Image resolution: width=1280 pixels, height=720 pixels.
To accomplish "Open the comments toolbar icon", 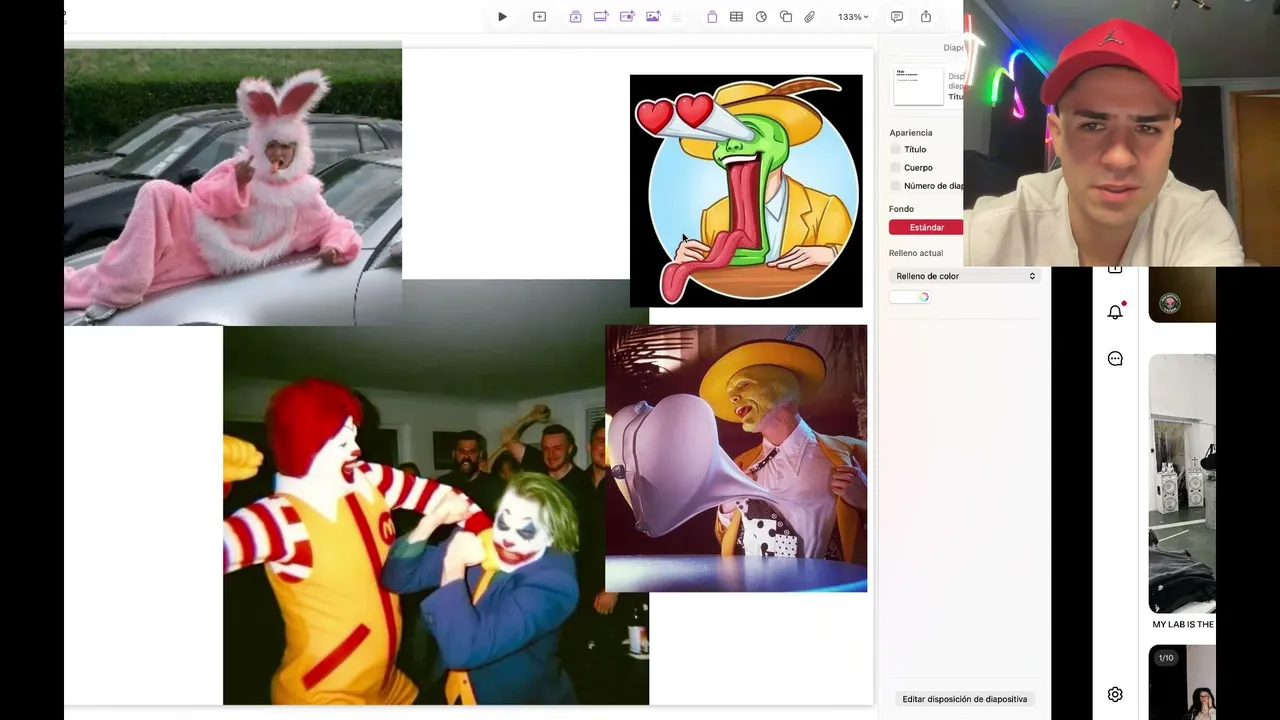I will [x=897, y=17].
